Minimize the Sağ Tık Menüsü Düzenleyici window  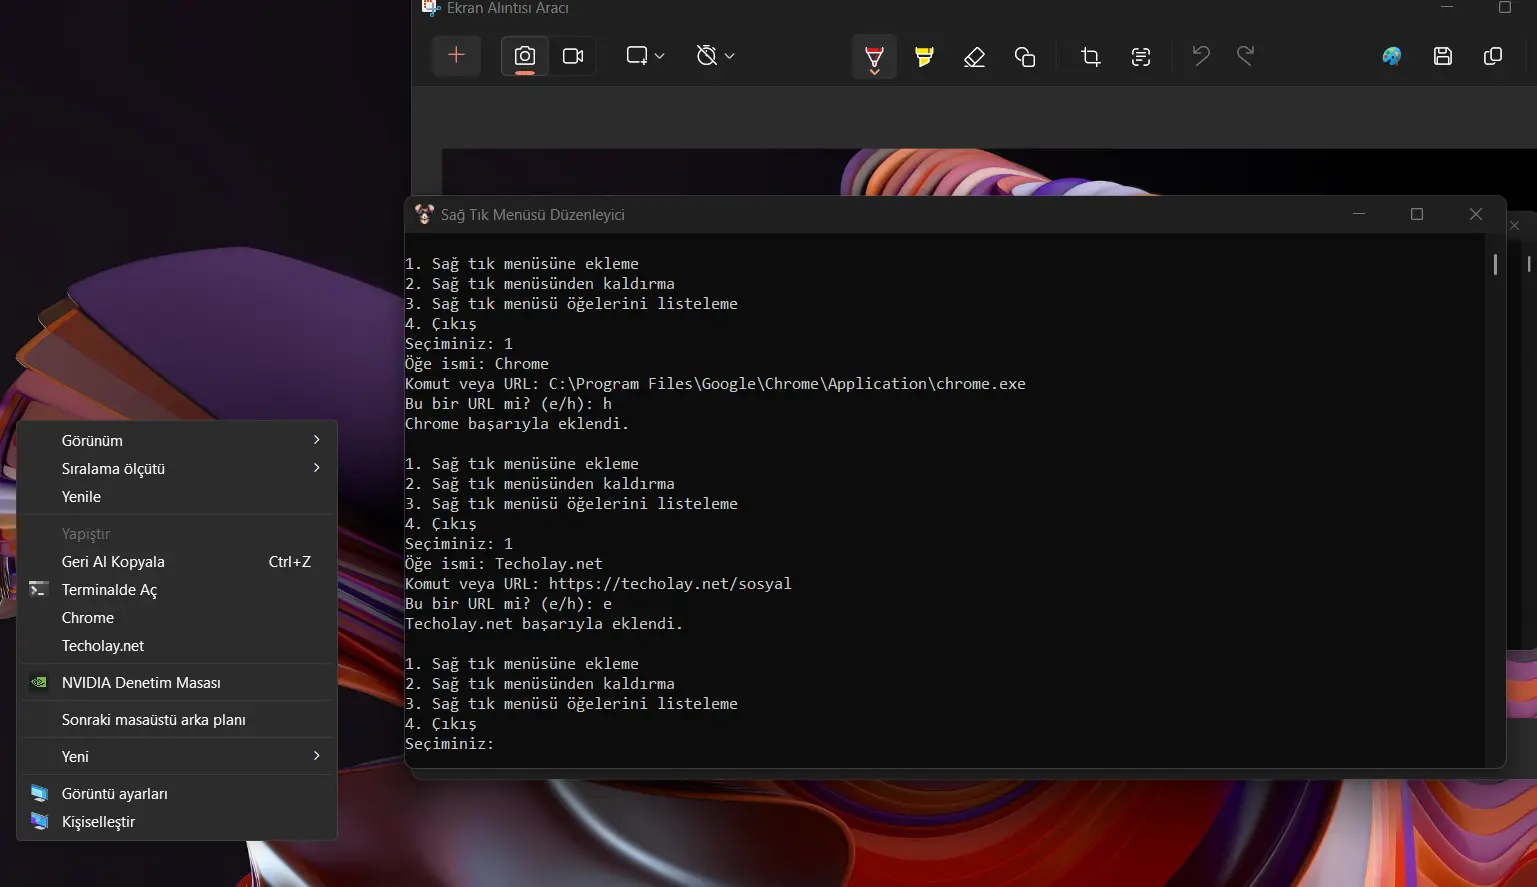[x=1359, y=214]
